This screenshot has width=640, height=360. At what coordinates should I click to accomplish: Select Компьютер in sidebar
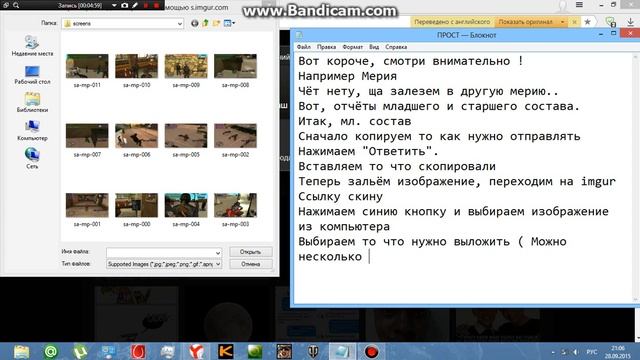32,131
